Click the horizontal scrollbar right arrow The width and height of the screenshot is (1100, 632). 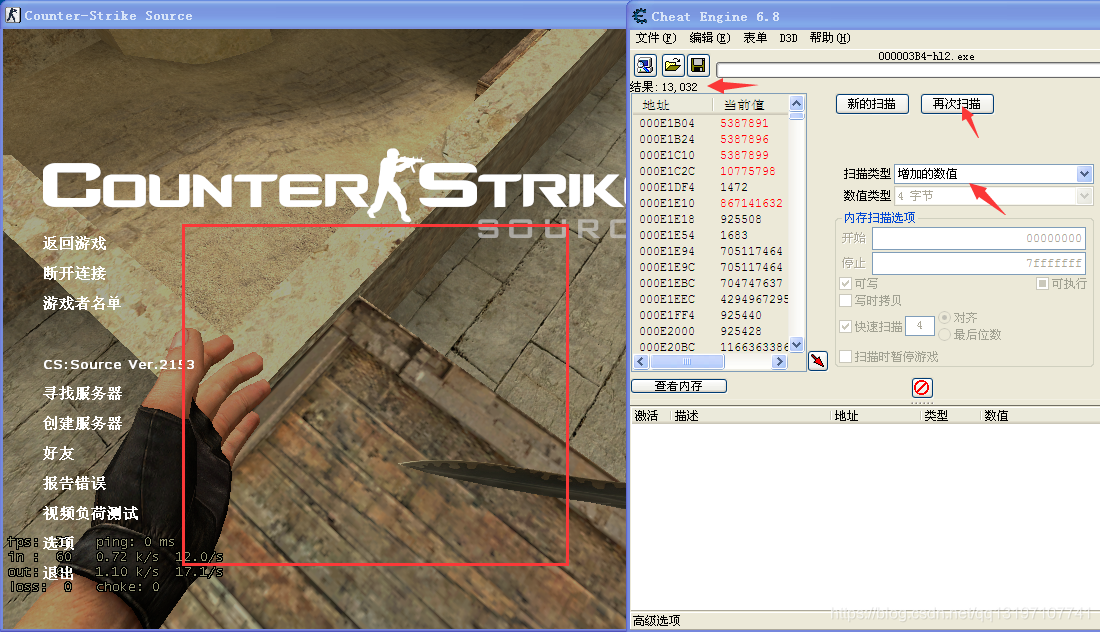[779, 362]
